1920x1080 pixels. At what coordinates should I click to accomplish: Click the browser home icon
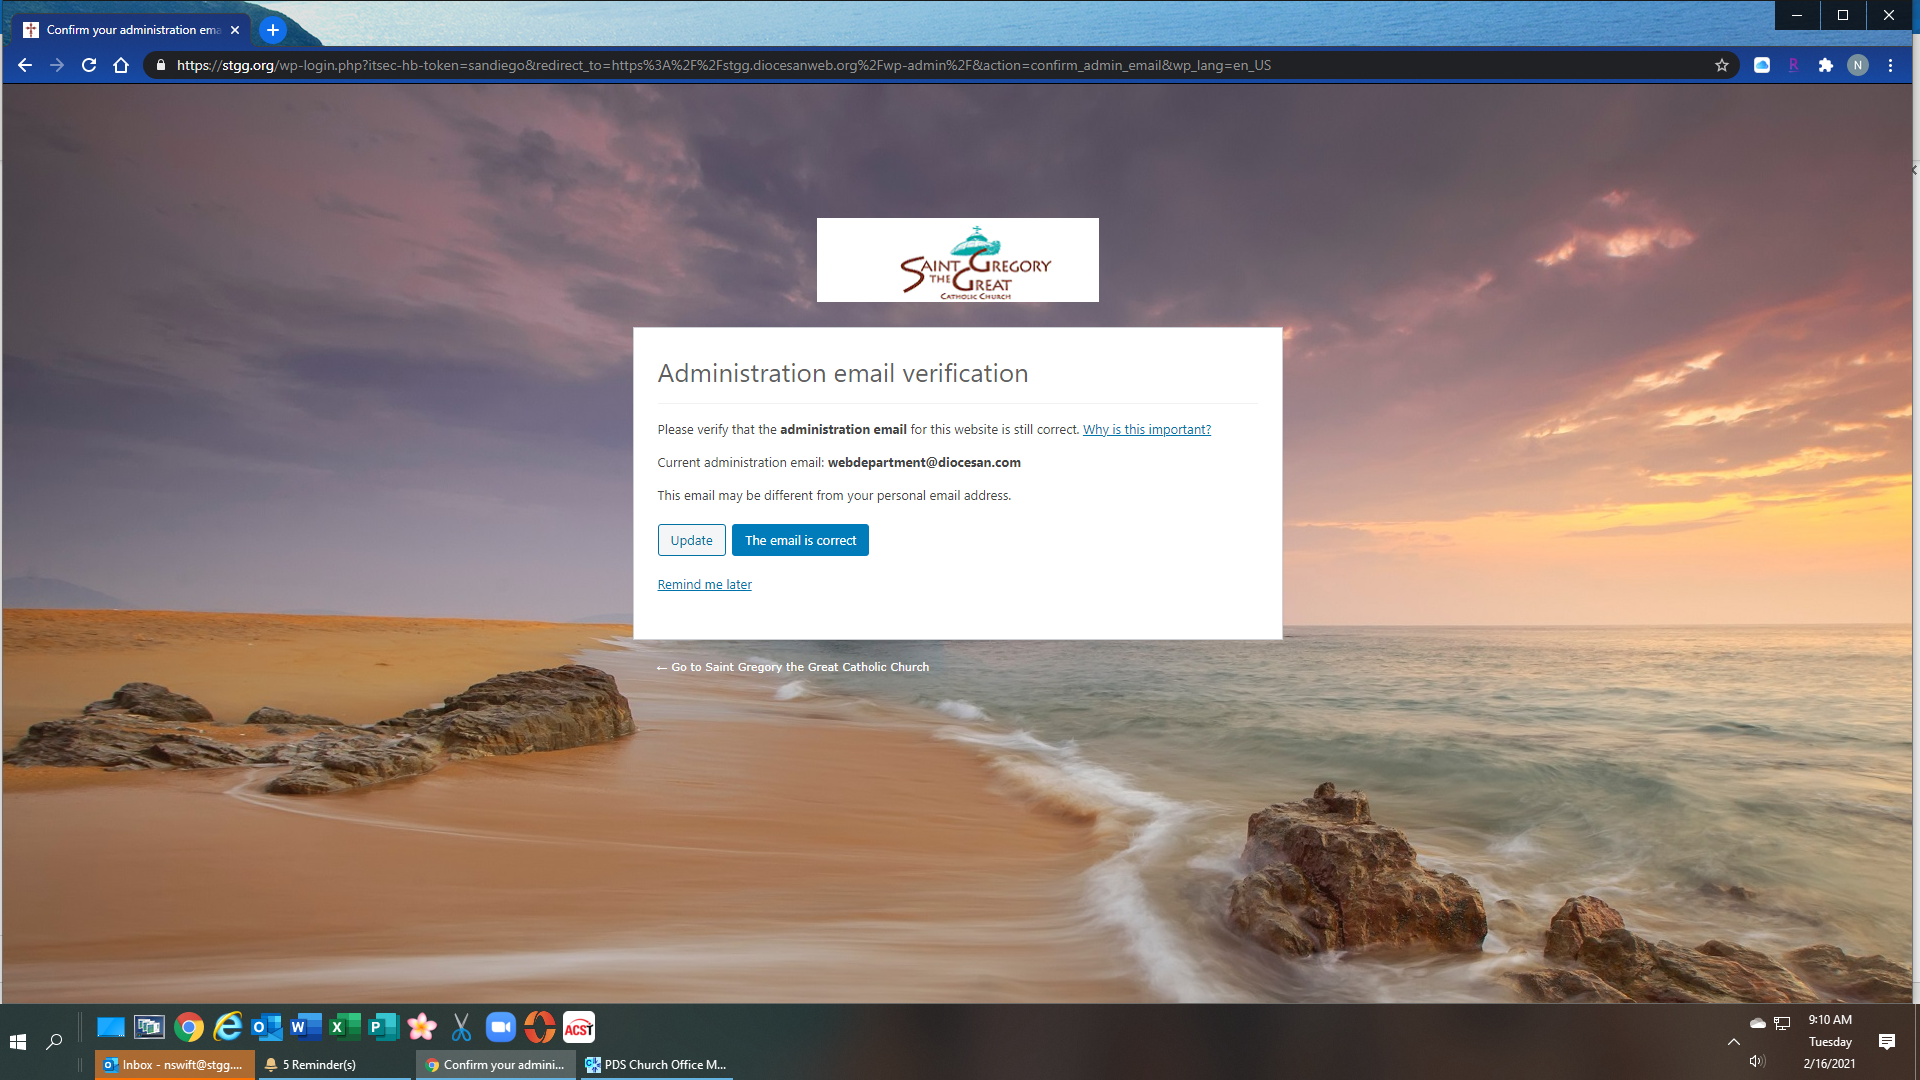(121, 65)
